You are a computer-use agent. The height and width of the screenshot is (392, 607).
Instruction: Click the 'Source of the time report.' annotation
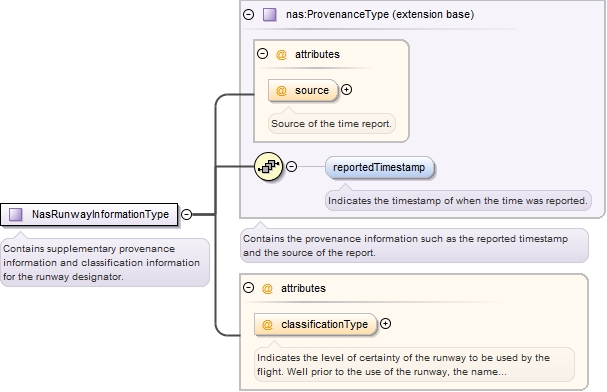coord(331,124)
